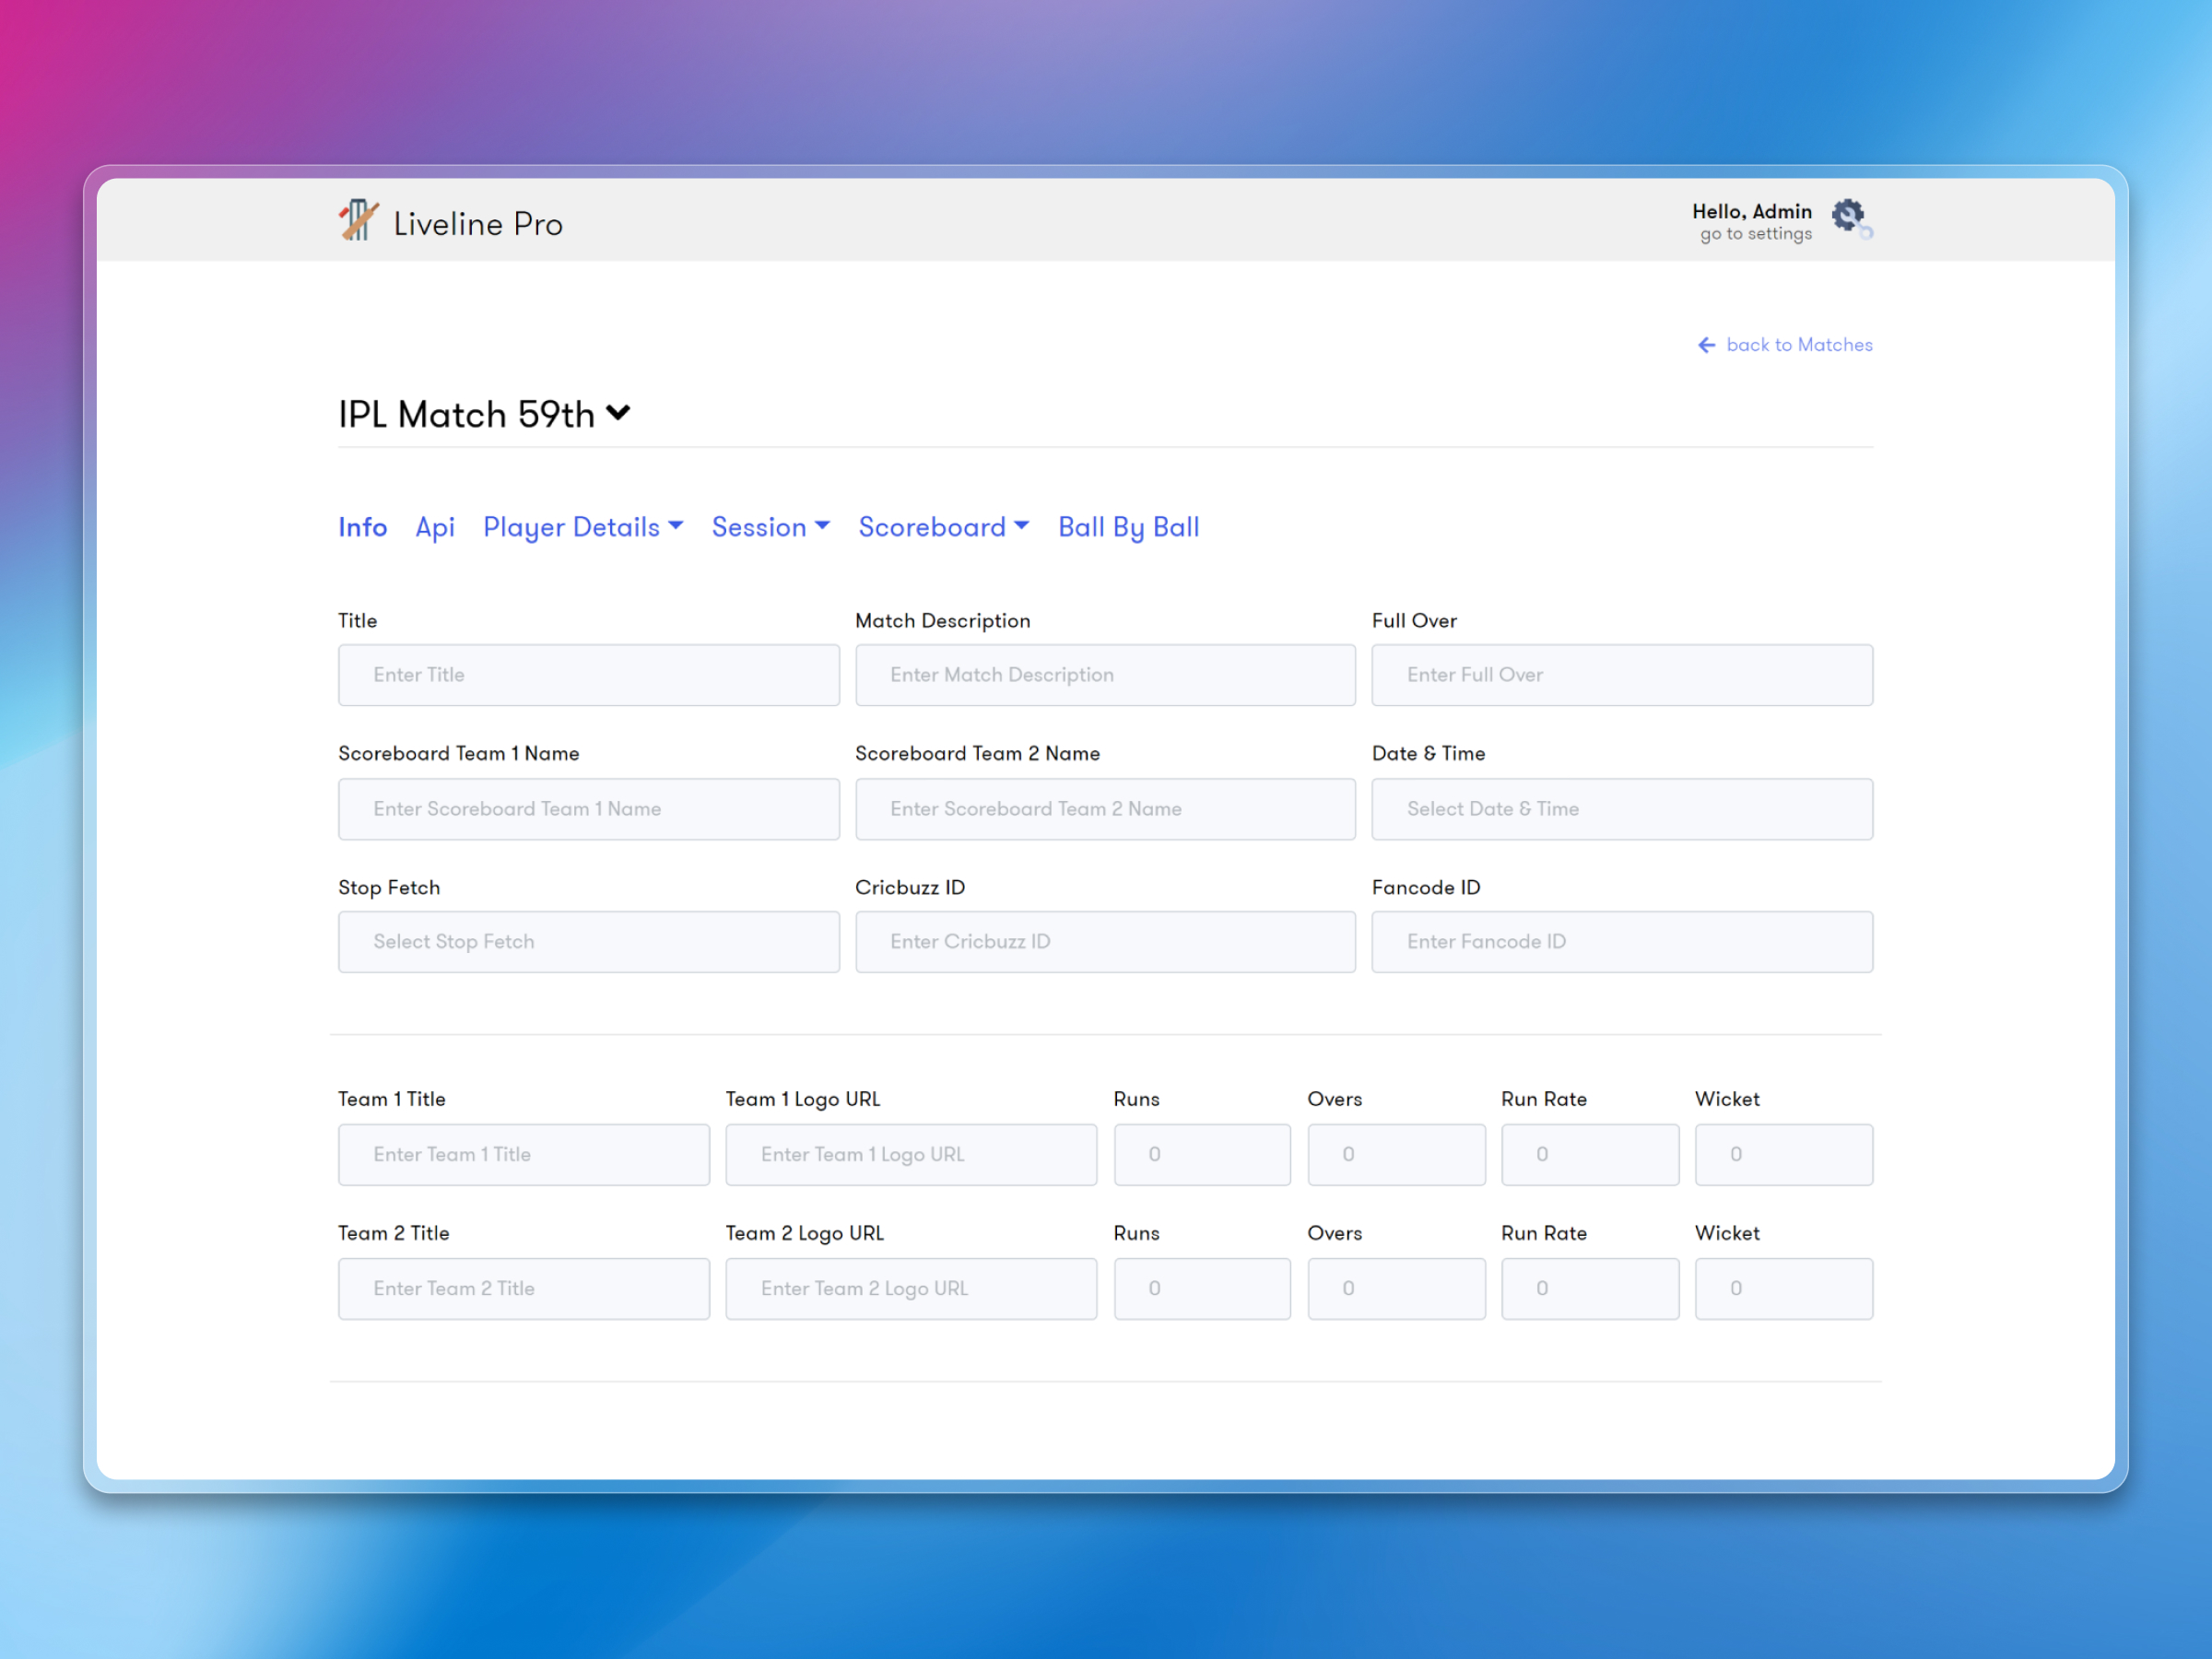The width and height of the screenshot is (2212, 1659).
Task: Expand the Session dropdown
Action: coord(770,527)
